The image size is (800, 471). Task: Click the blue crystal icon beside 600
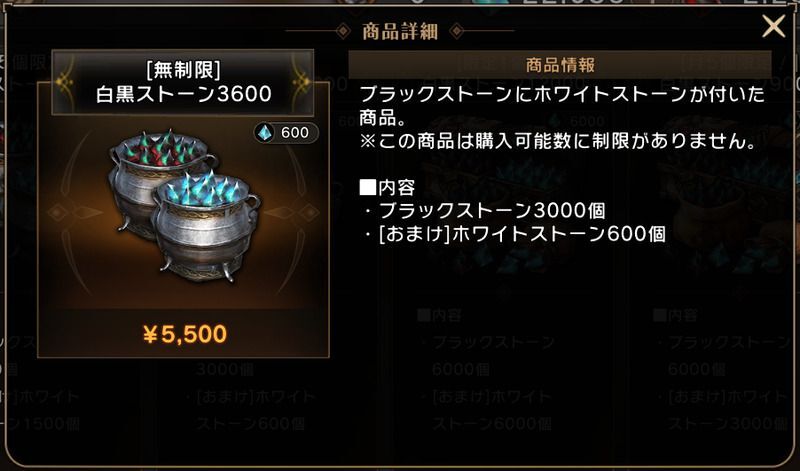(x=265, y=133)
